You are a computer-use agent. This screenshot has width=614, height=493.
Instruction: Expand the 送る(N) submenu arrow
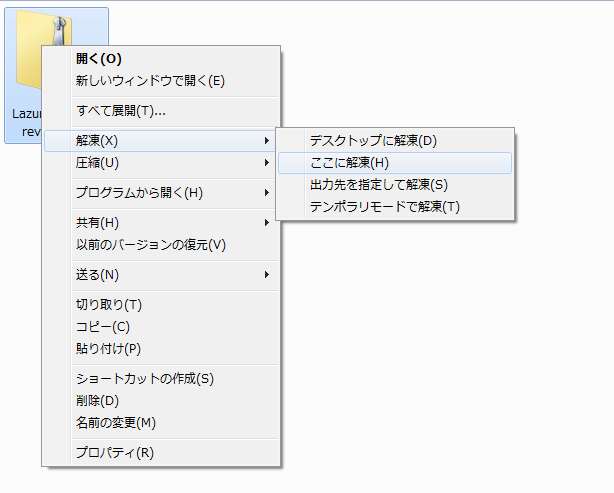267,275
